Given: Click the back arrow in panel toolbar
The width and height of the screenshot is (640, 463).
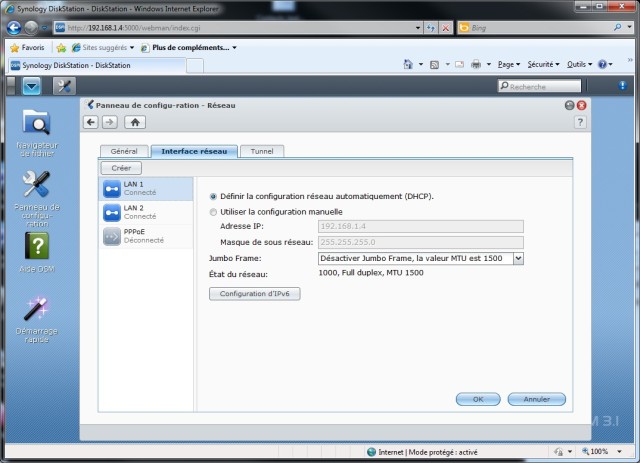Looking at the screenshot, I should (x=91, y=122).
